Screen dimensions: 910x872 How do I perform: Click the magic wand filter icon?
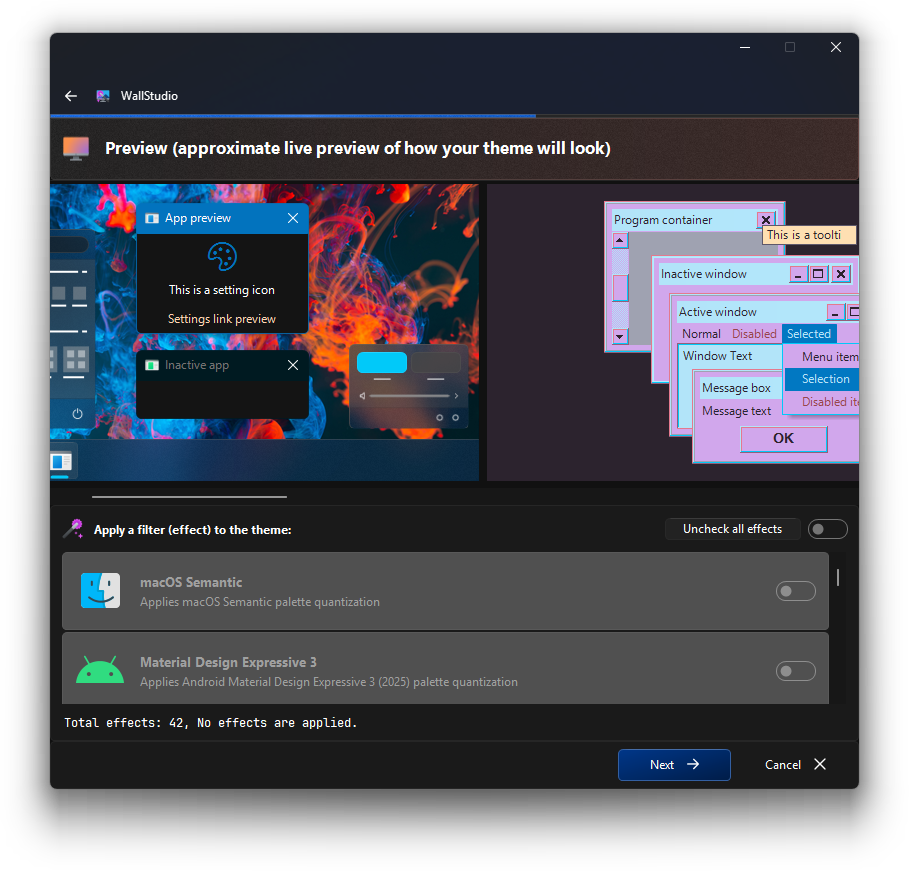74,529
